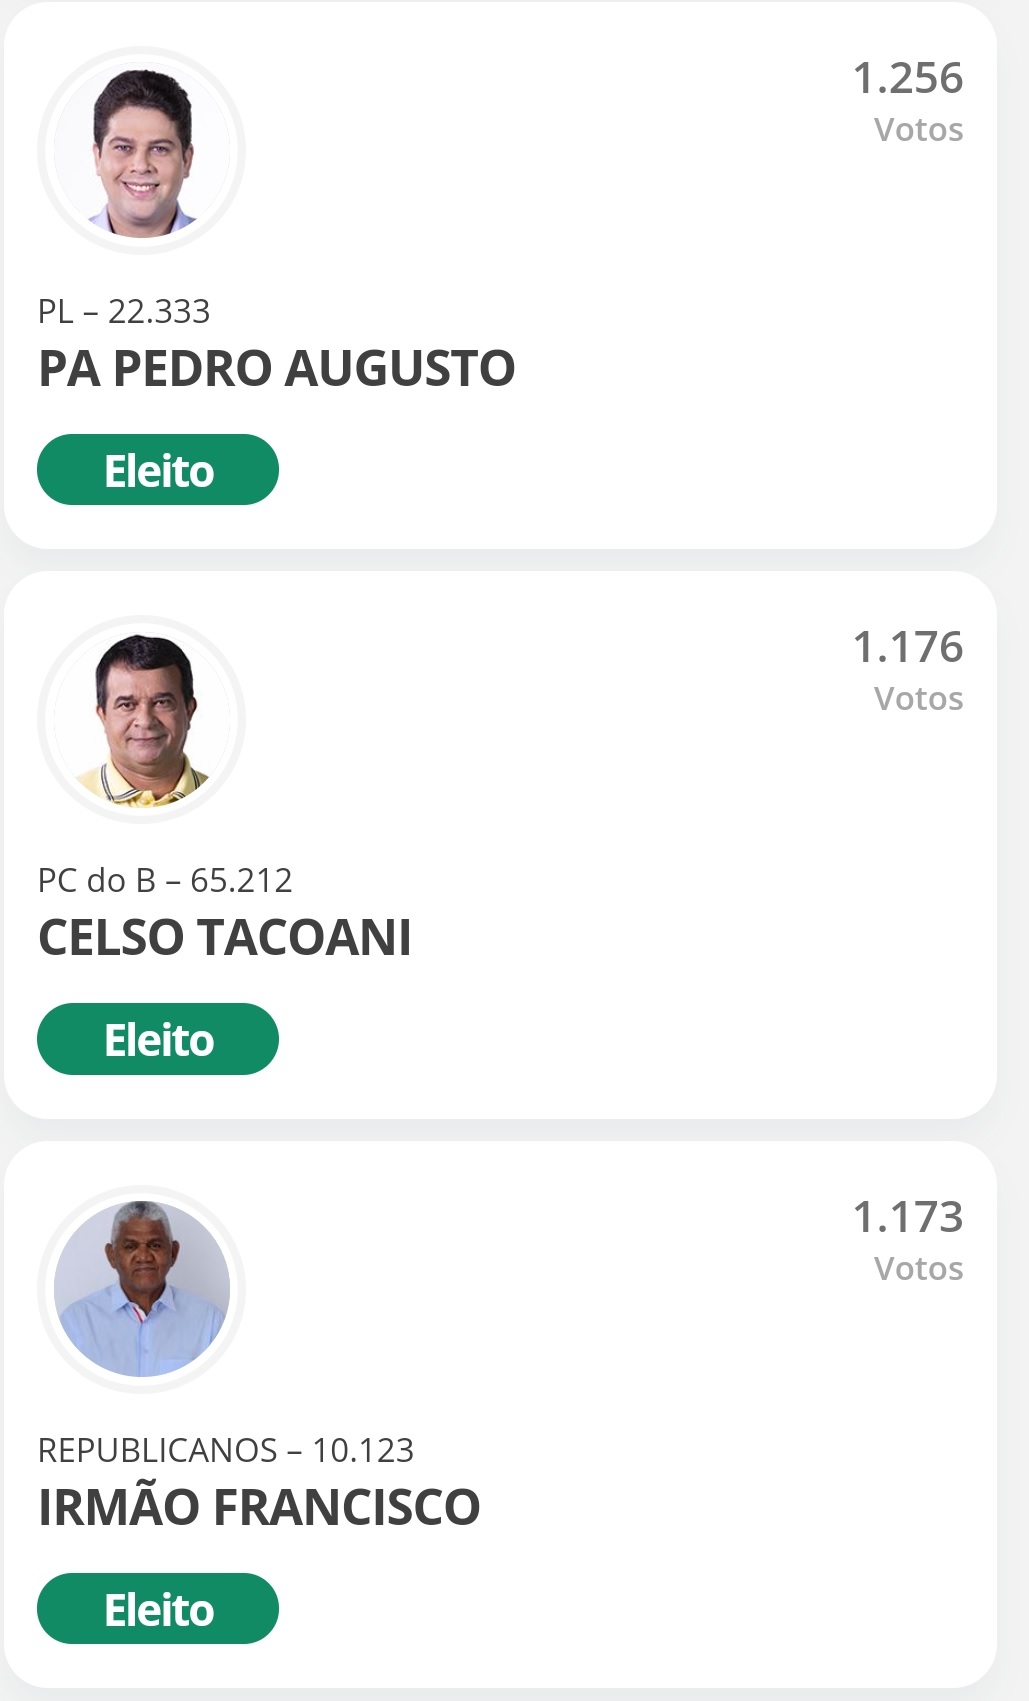Click the 1.256 vote count
The width and height of the screenshot is (1029, 1701).
(x=907, y=78)
